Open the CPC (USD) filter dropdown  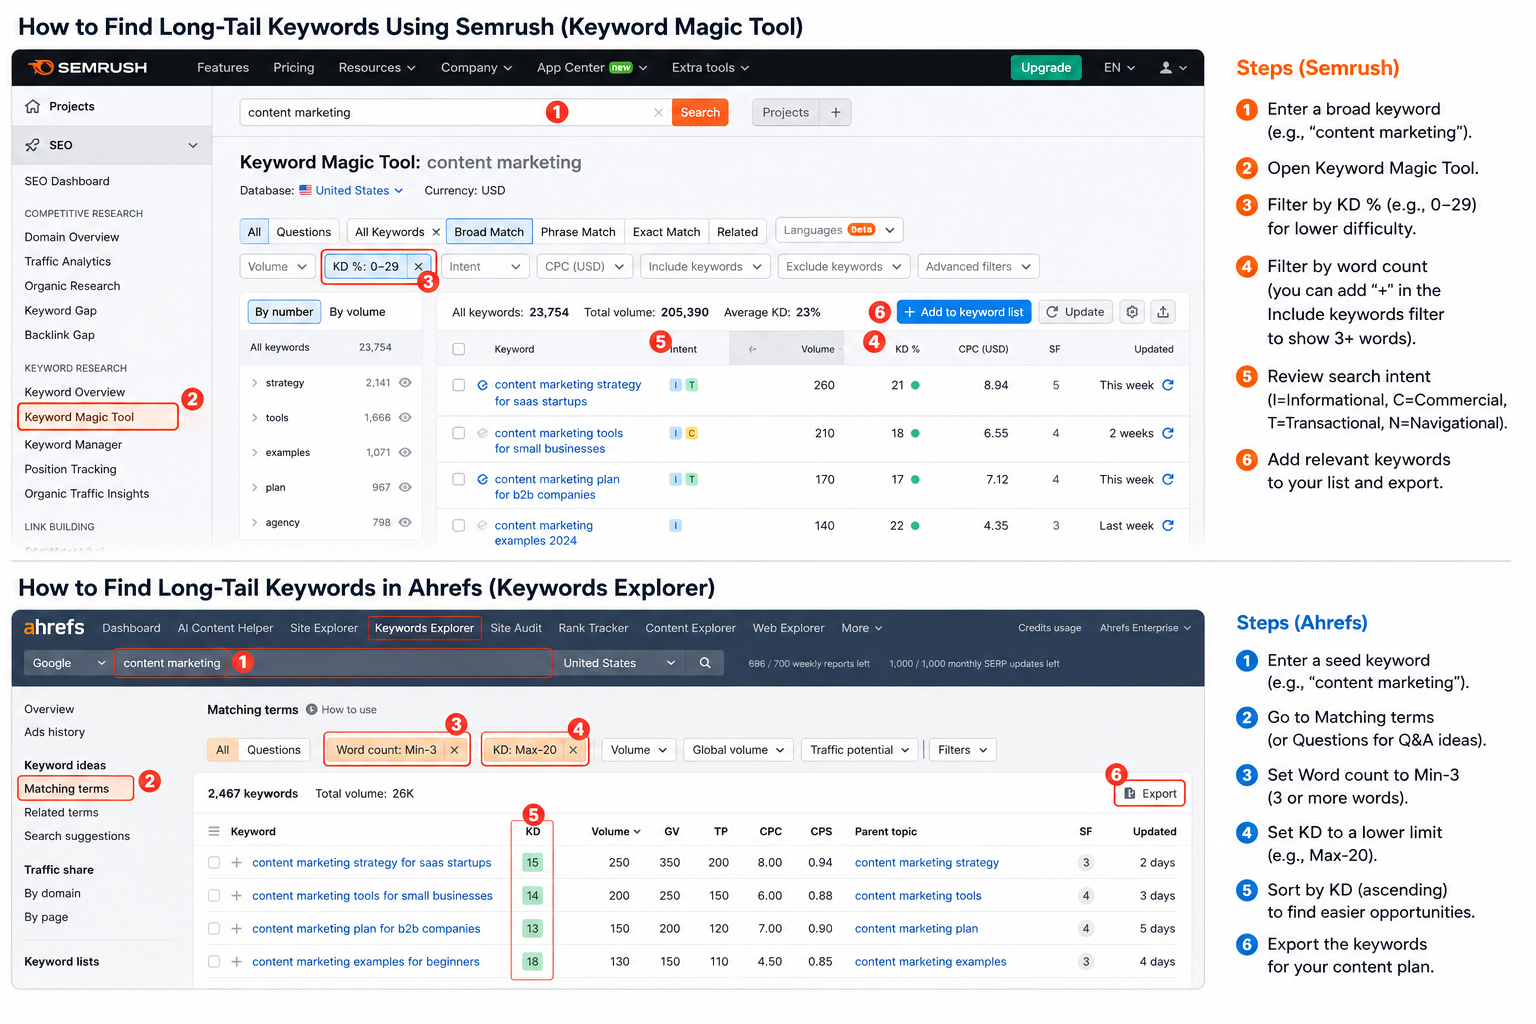[584, 267]
